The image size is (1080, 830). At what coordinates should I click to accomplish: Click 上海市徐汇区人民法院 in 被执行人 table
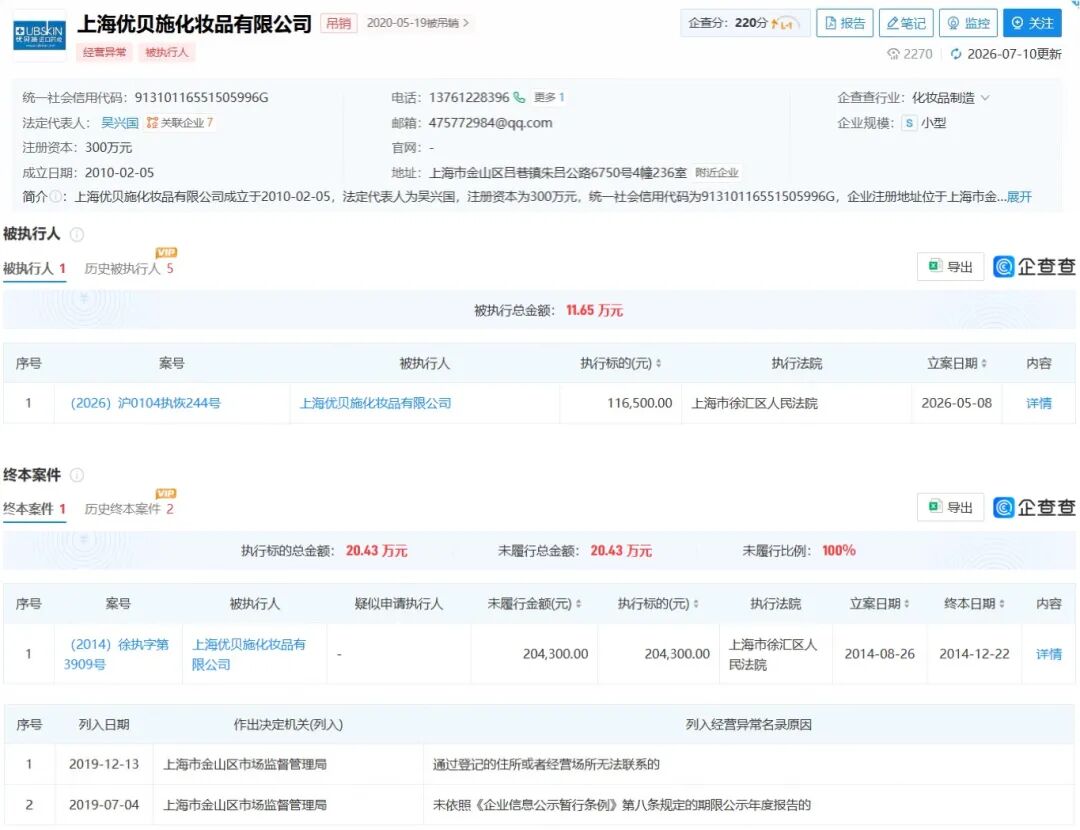coord(754,403)
